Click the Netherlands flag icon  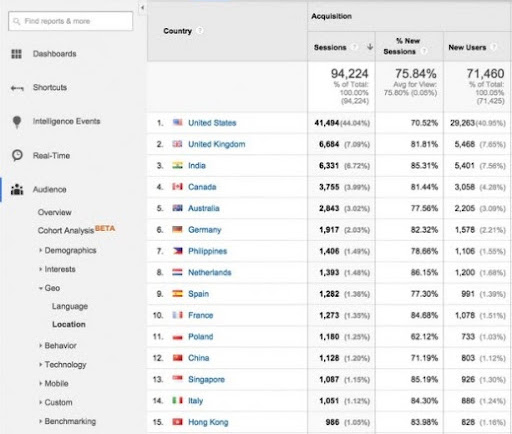click(x=177, y=272)
